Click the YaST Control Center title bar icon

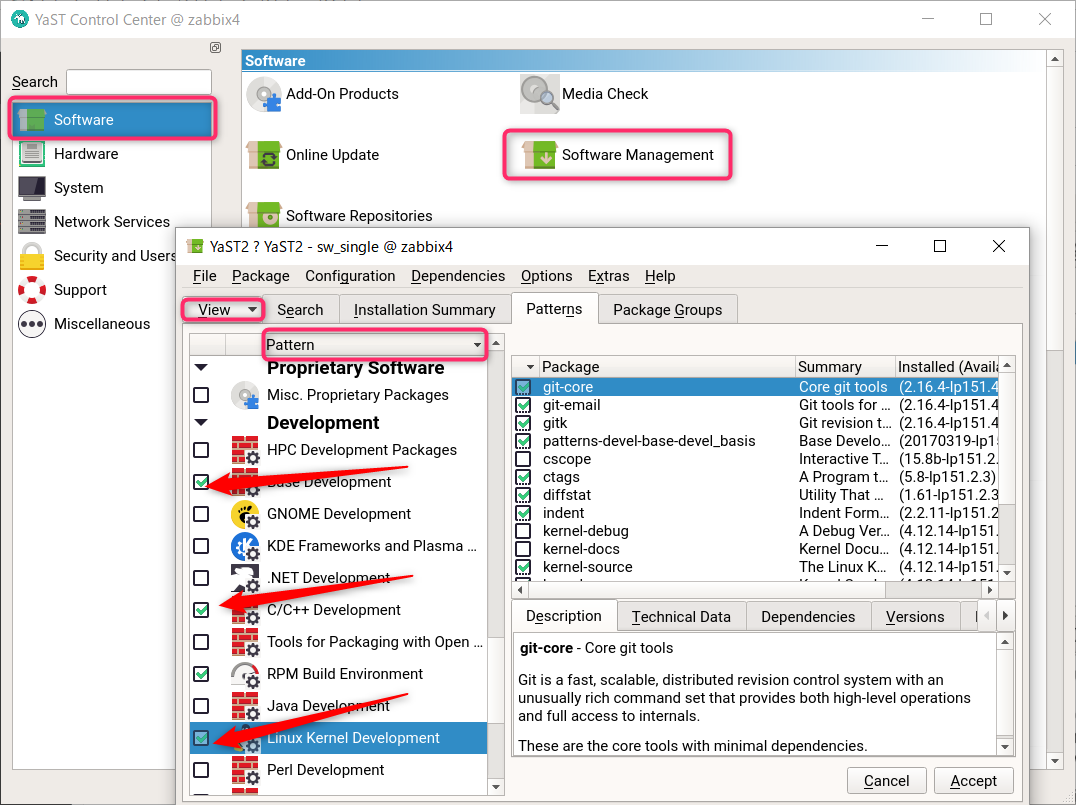(x=20, y=19)
